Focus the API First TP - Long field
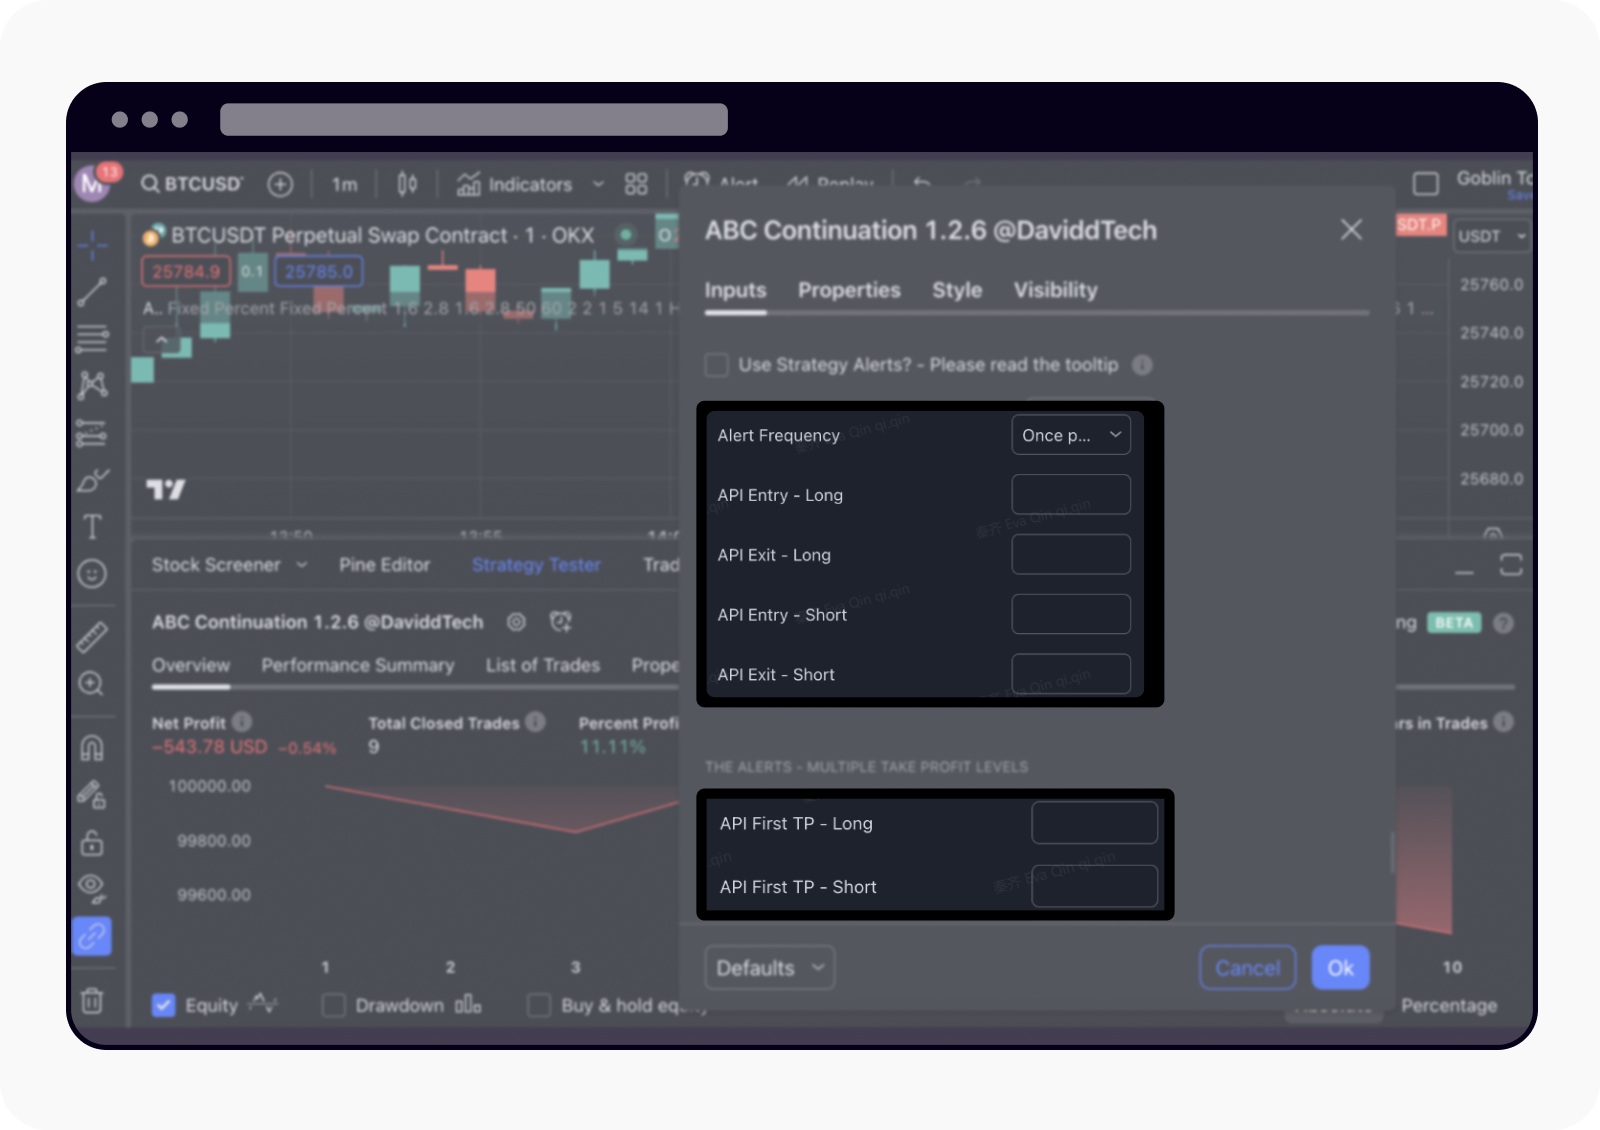The width and height of the screenshot is (1600, 1130). [1095, 823]
